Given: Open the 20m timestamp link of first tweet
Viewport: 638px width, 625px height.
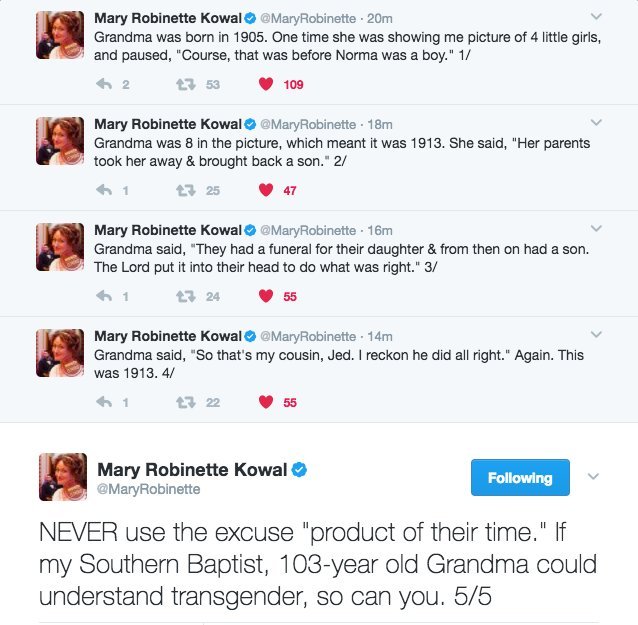Looking at the screenshot, I should [x=380, y=18].
